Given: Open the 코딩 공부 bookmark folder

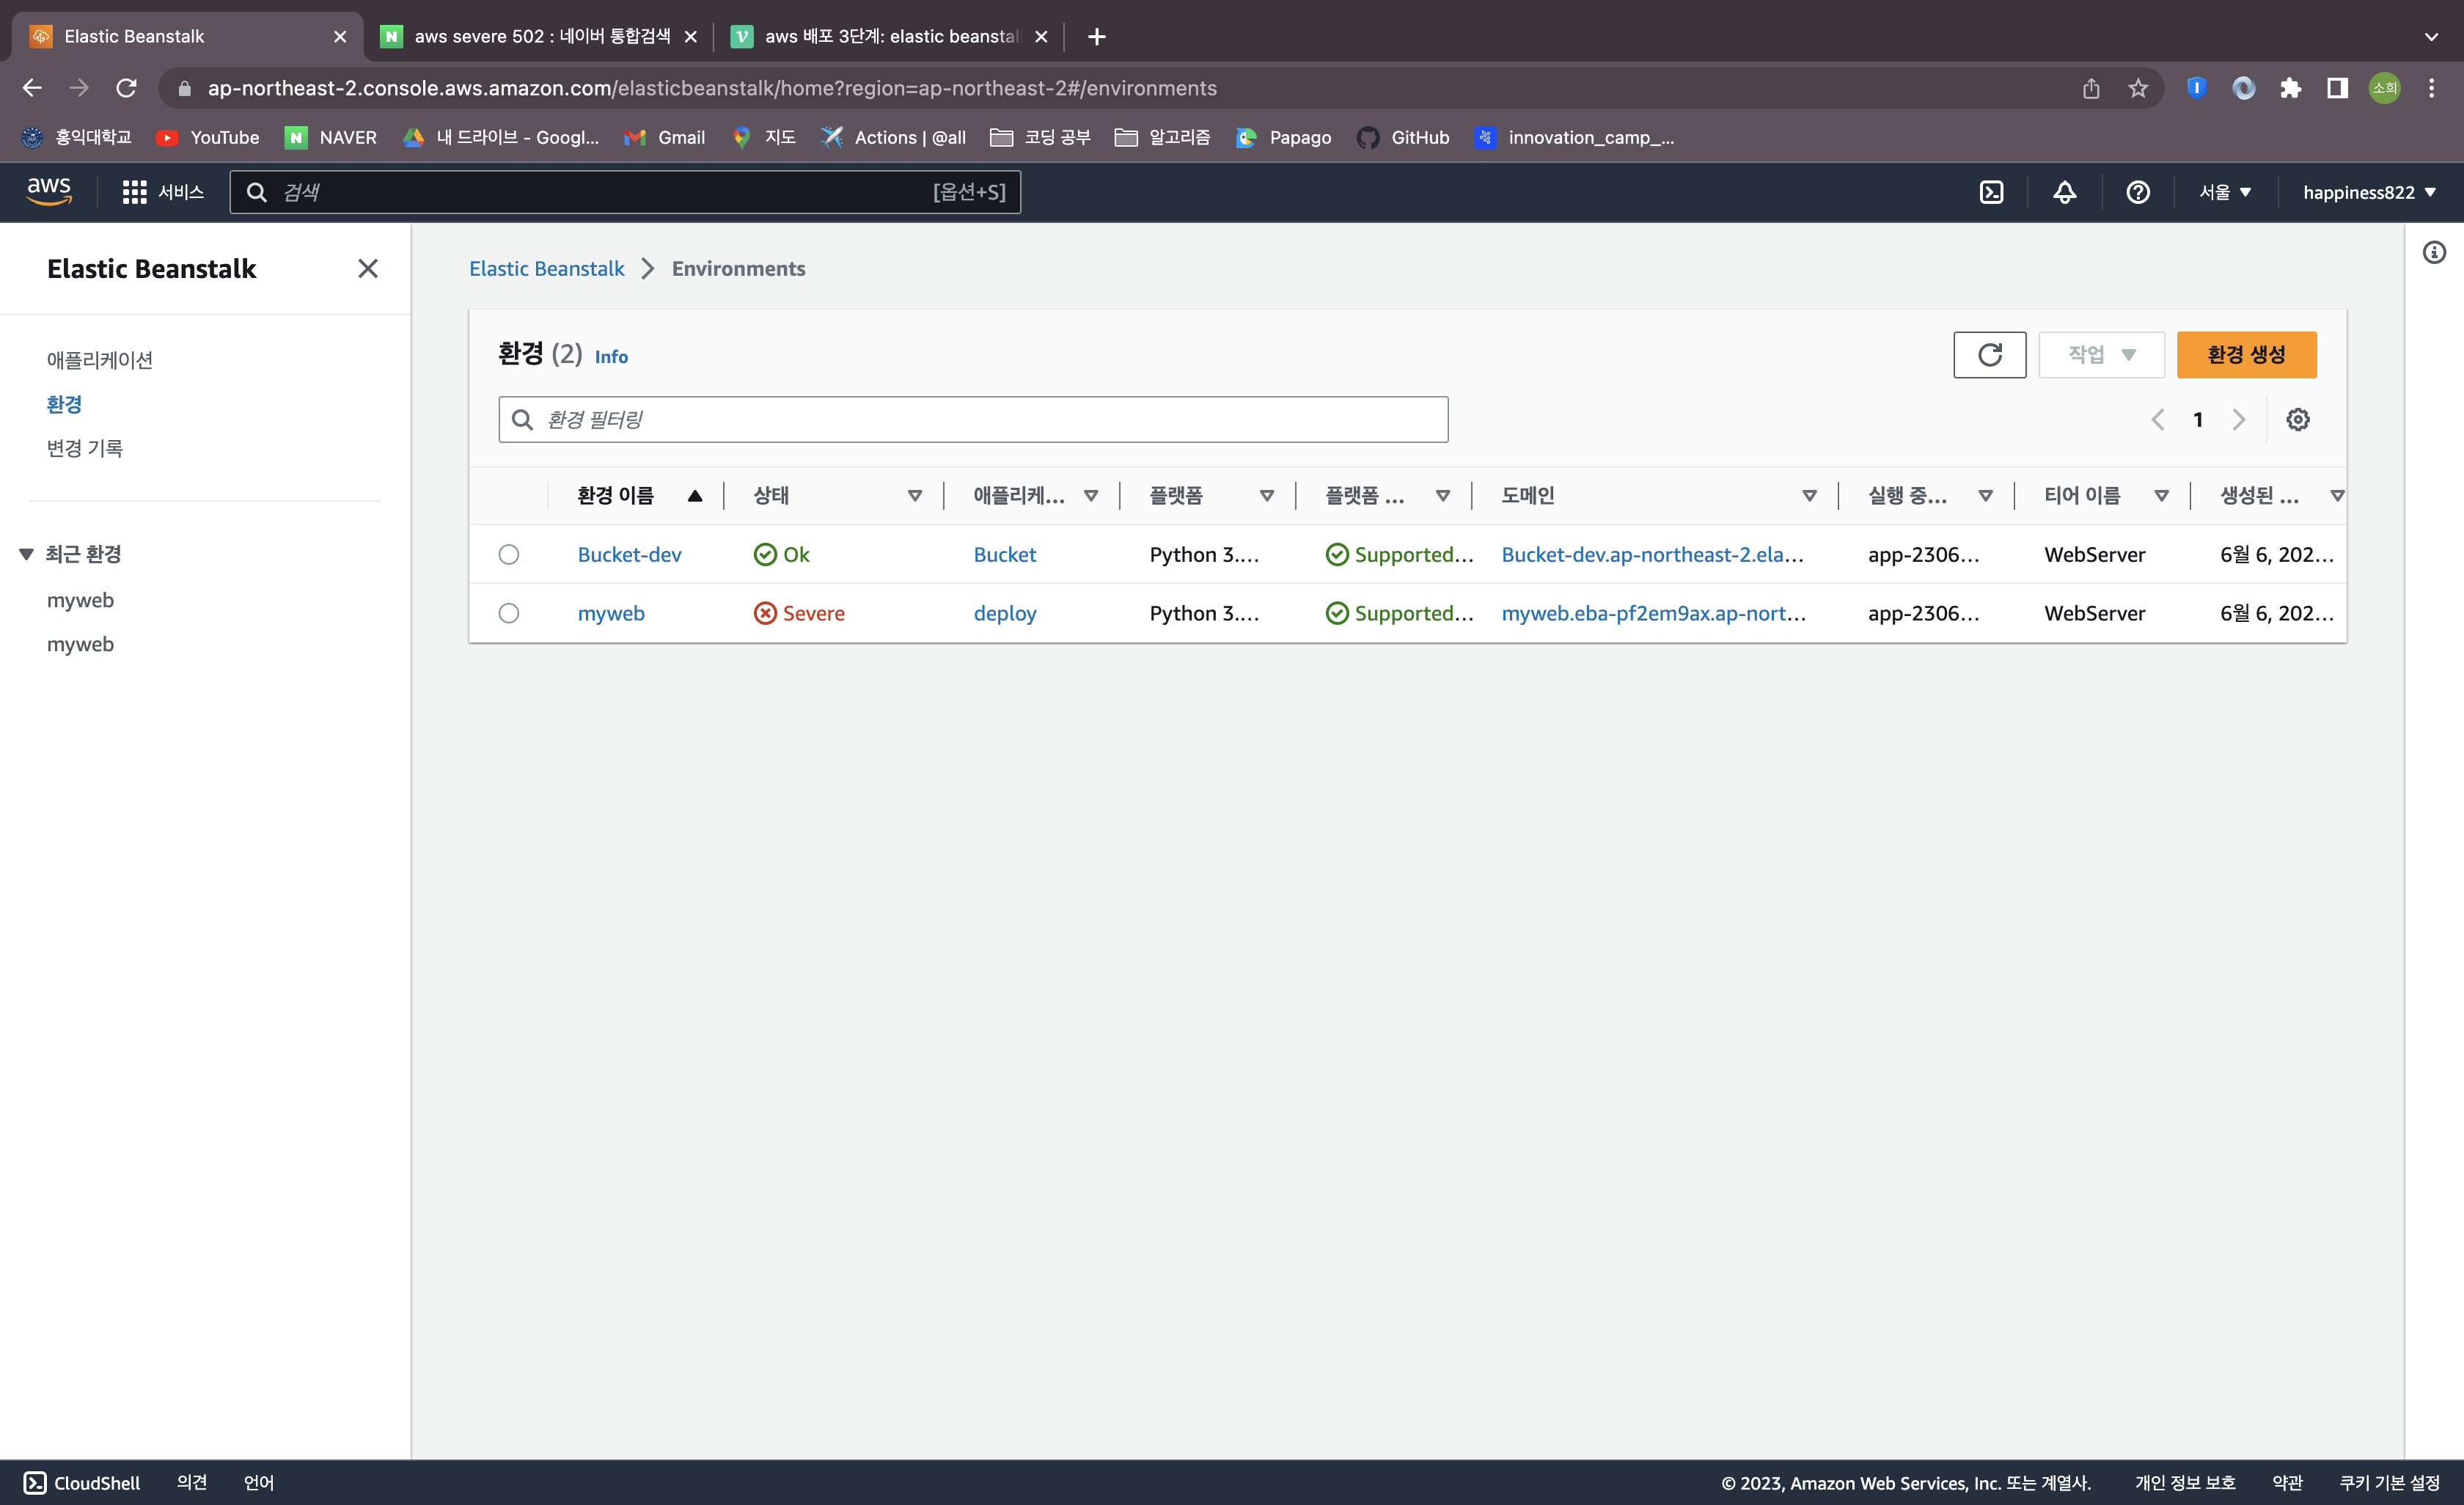Looking at the screenshot, I should pos(1040,138).
